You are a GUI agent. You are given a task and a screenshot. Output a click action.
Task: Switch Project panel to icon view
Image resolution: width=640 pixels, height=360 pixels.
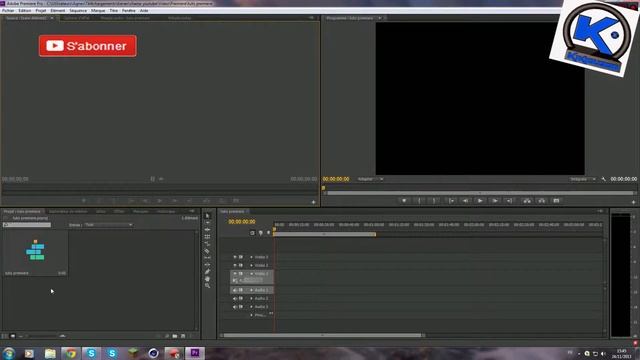coord(13,336)
